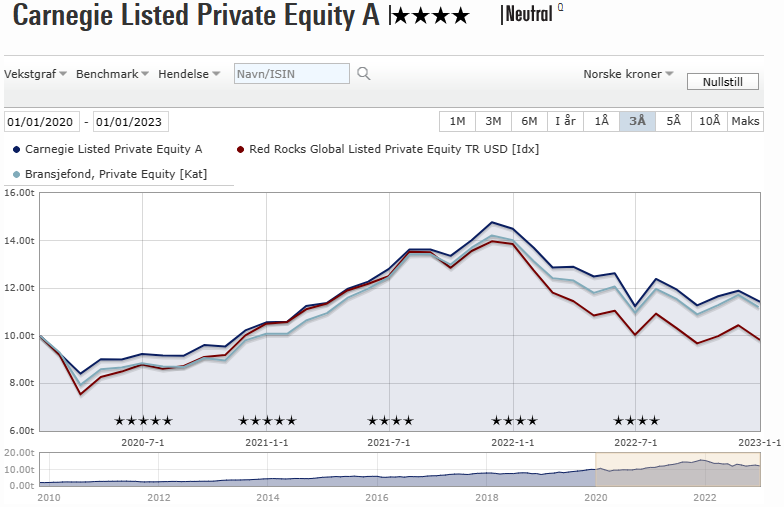
Task: Open the Benchmark dropdown menu
Action: coord(112,74)
